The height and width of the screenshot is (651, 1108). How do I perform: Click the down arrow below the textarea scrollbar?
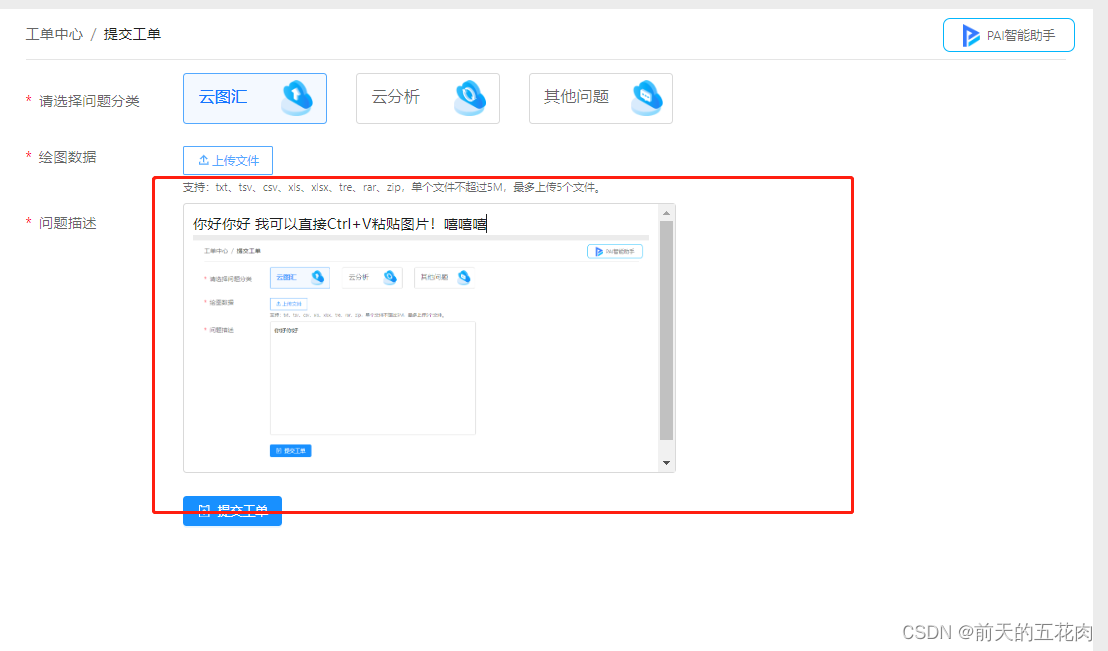point(667,462)
